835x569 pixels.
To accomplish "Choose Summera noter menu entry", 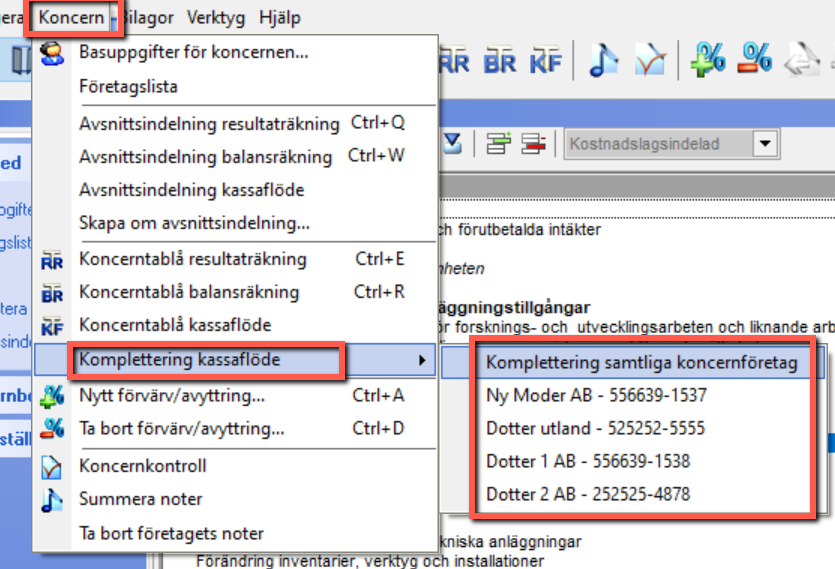I will (234, 499).
